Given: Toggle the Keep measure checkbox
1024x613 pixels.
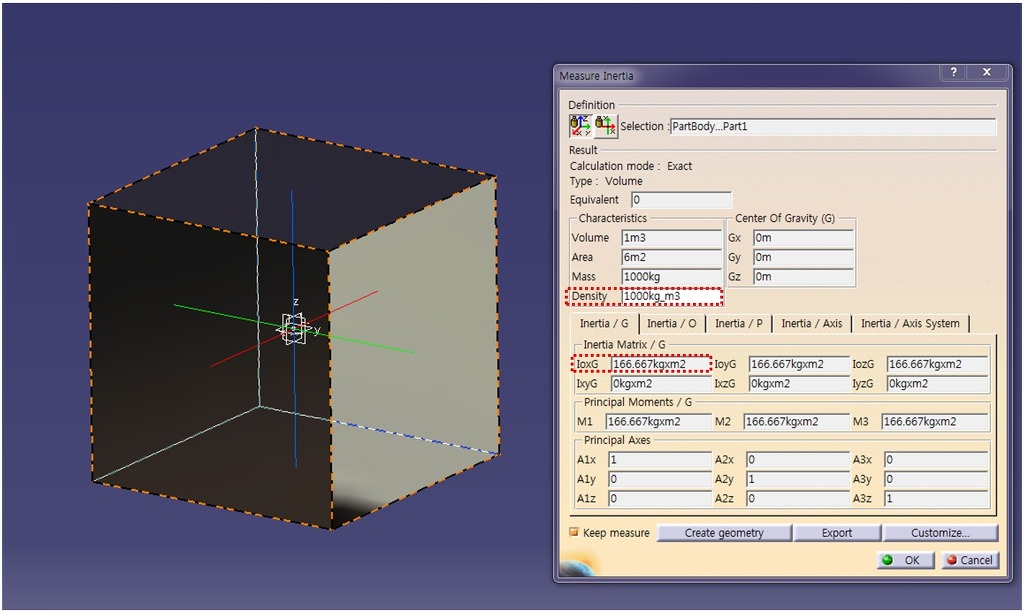Looking at the screenshot, I should pos(574,532).
